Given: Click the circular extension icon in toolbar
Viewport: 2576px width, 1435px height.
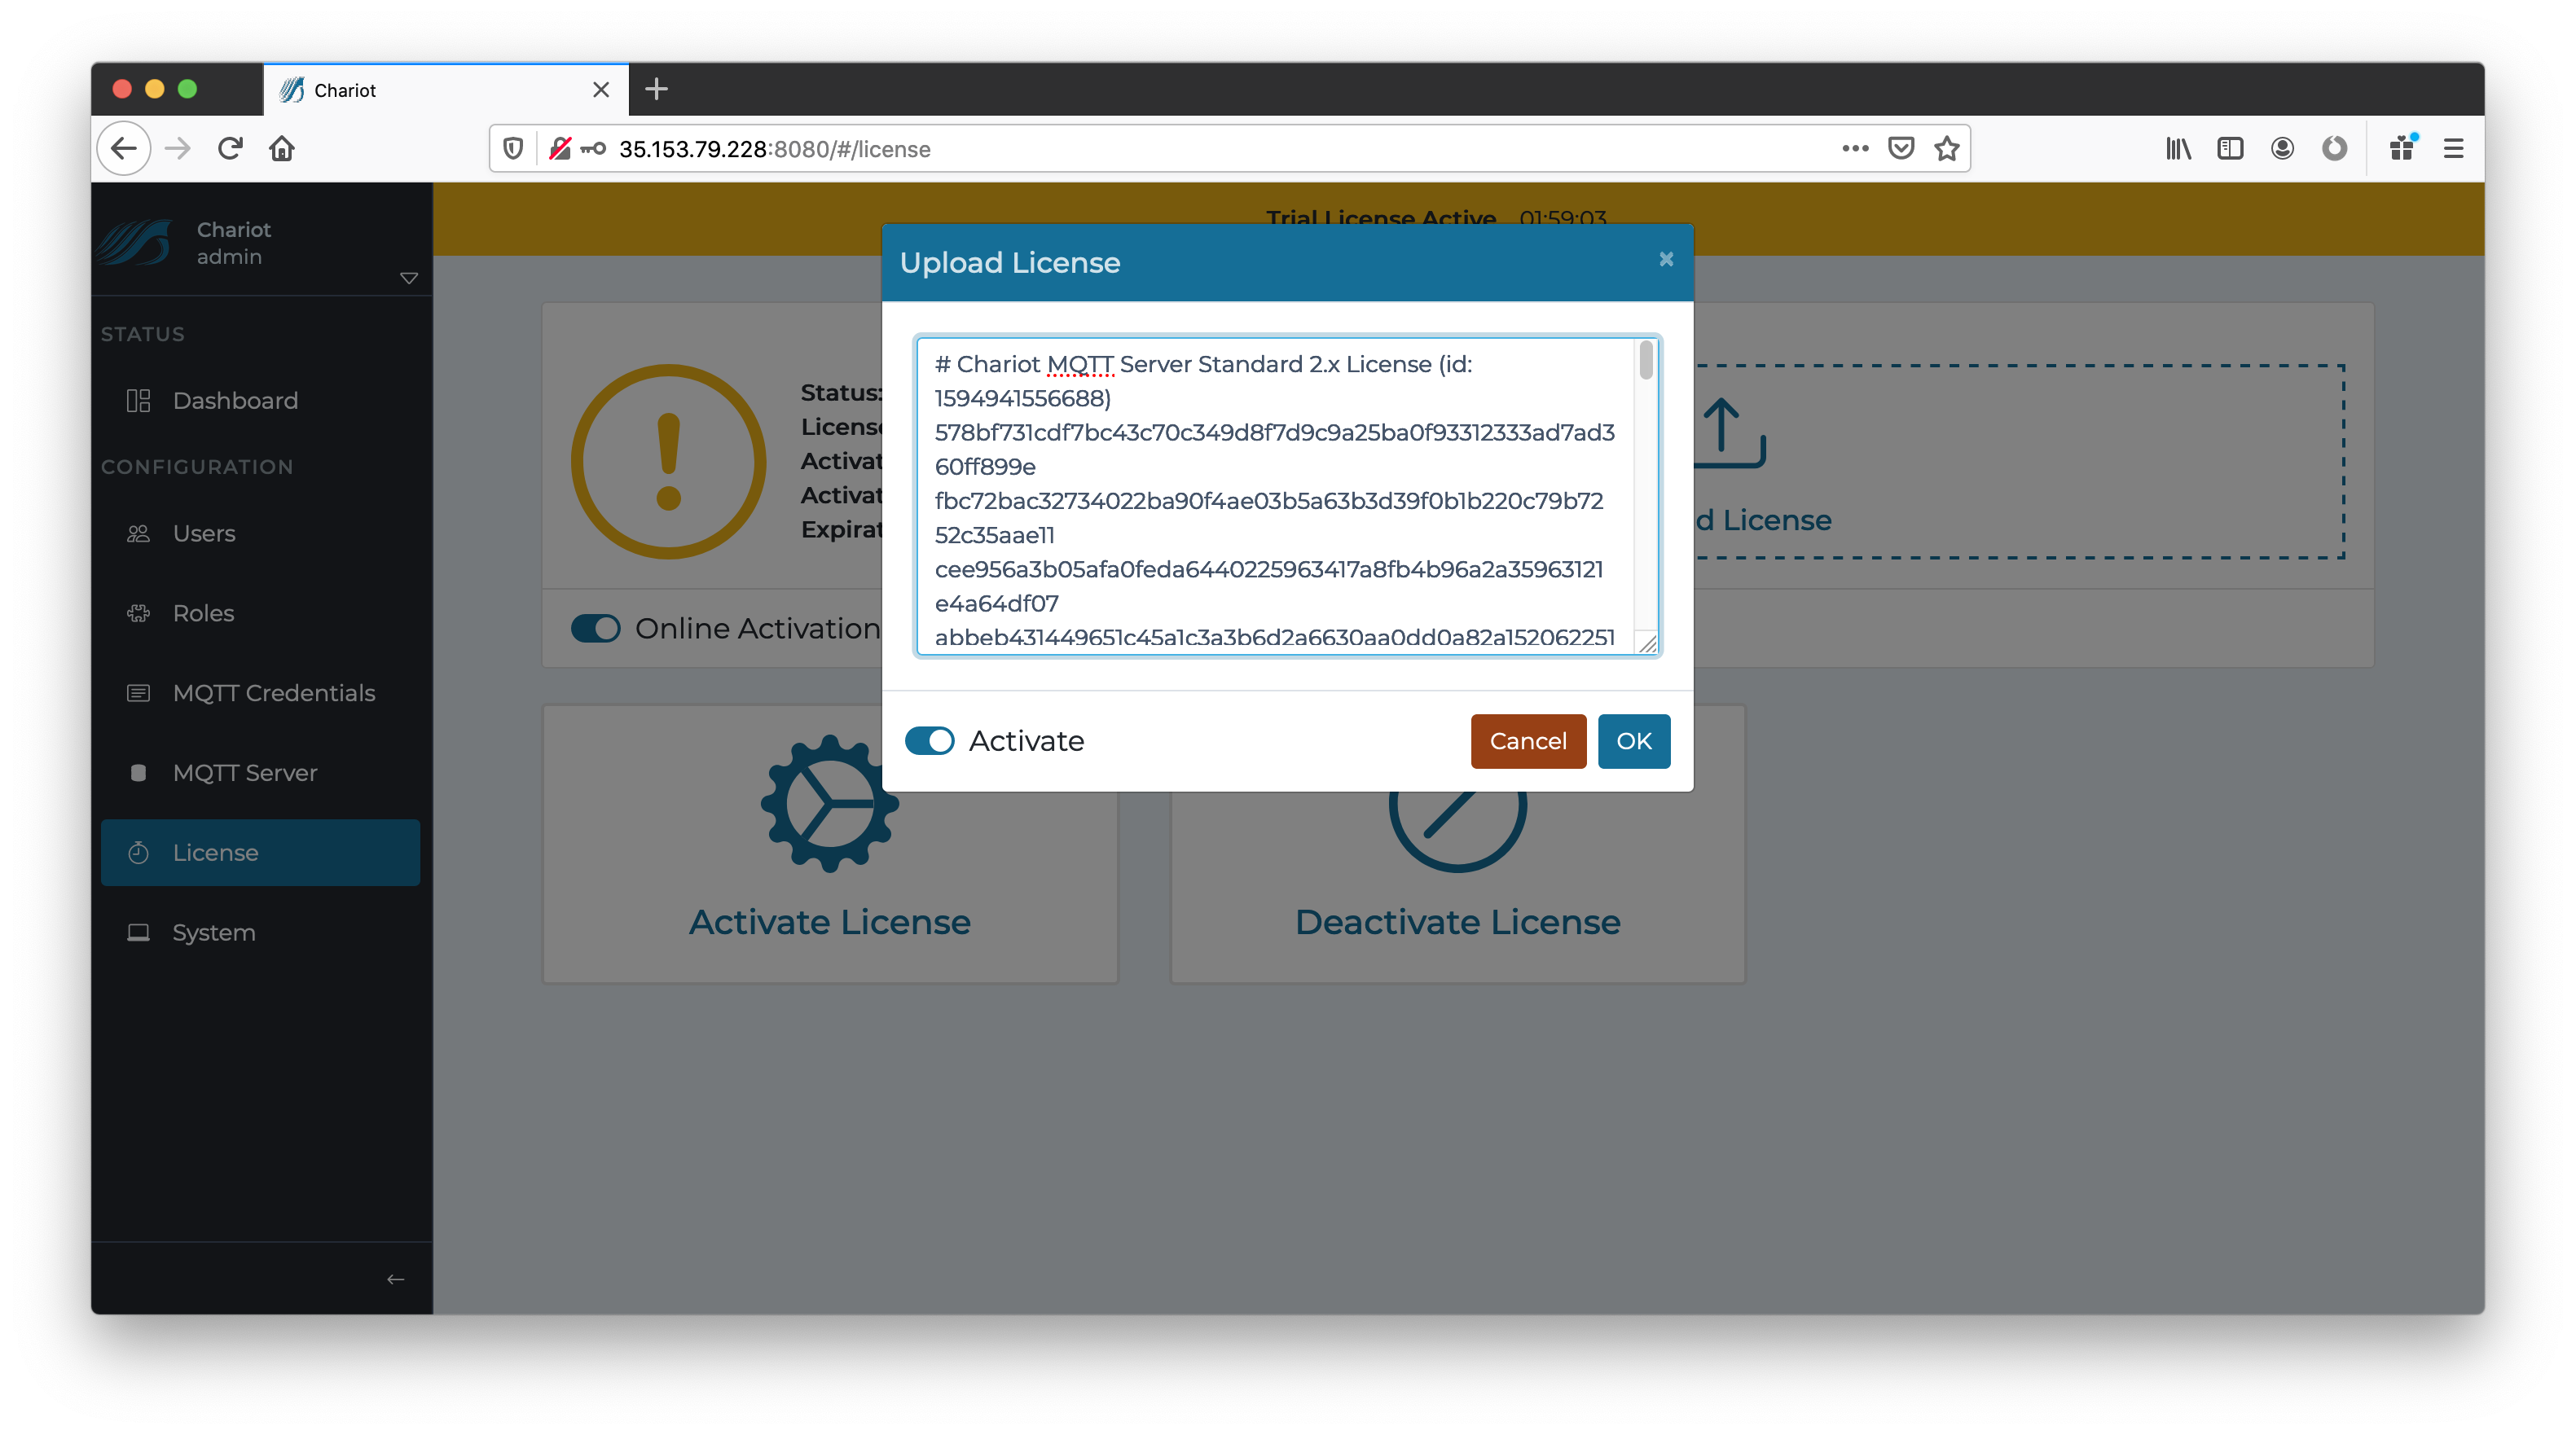Looking at the screenshot, I should [2334, 149].
